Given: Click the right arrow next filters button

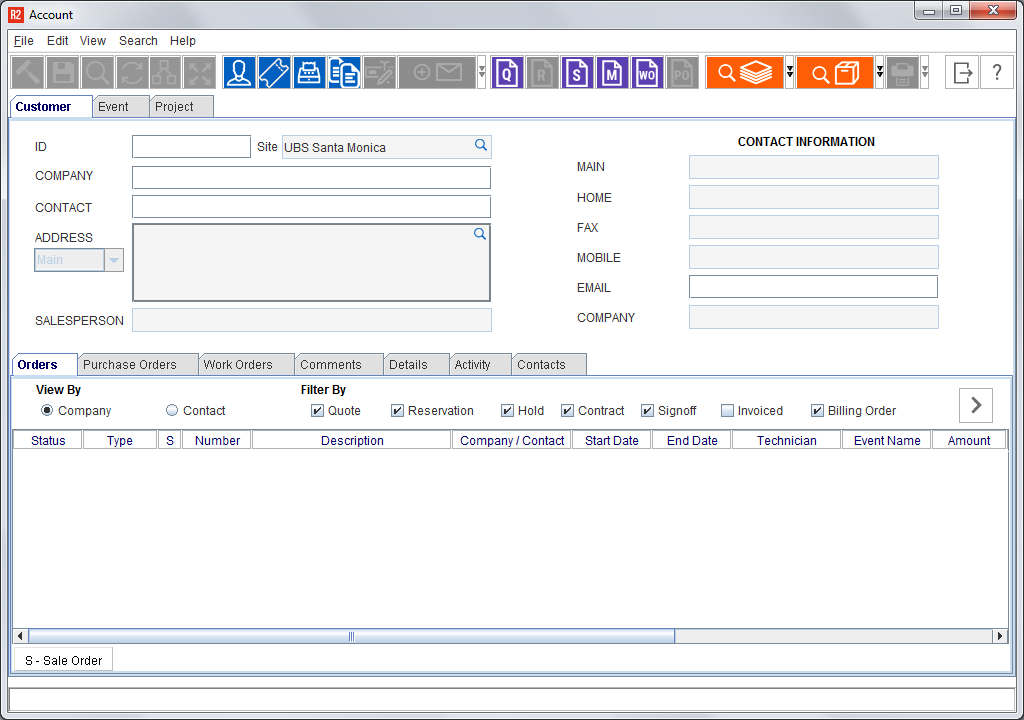Looking at the screenshot, I should [x=976, y=405].
